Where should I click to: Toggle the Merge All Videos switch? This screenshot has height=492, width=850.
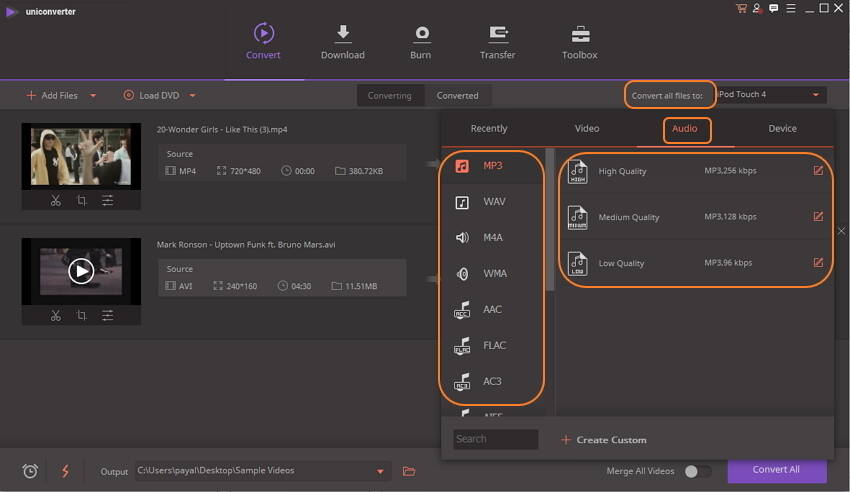click(698, 471)
